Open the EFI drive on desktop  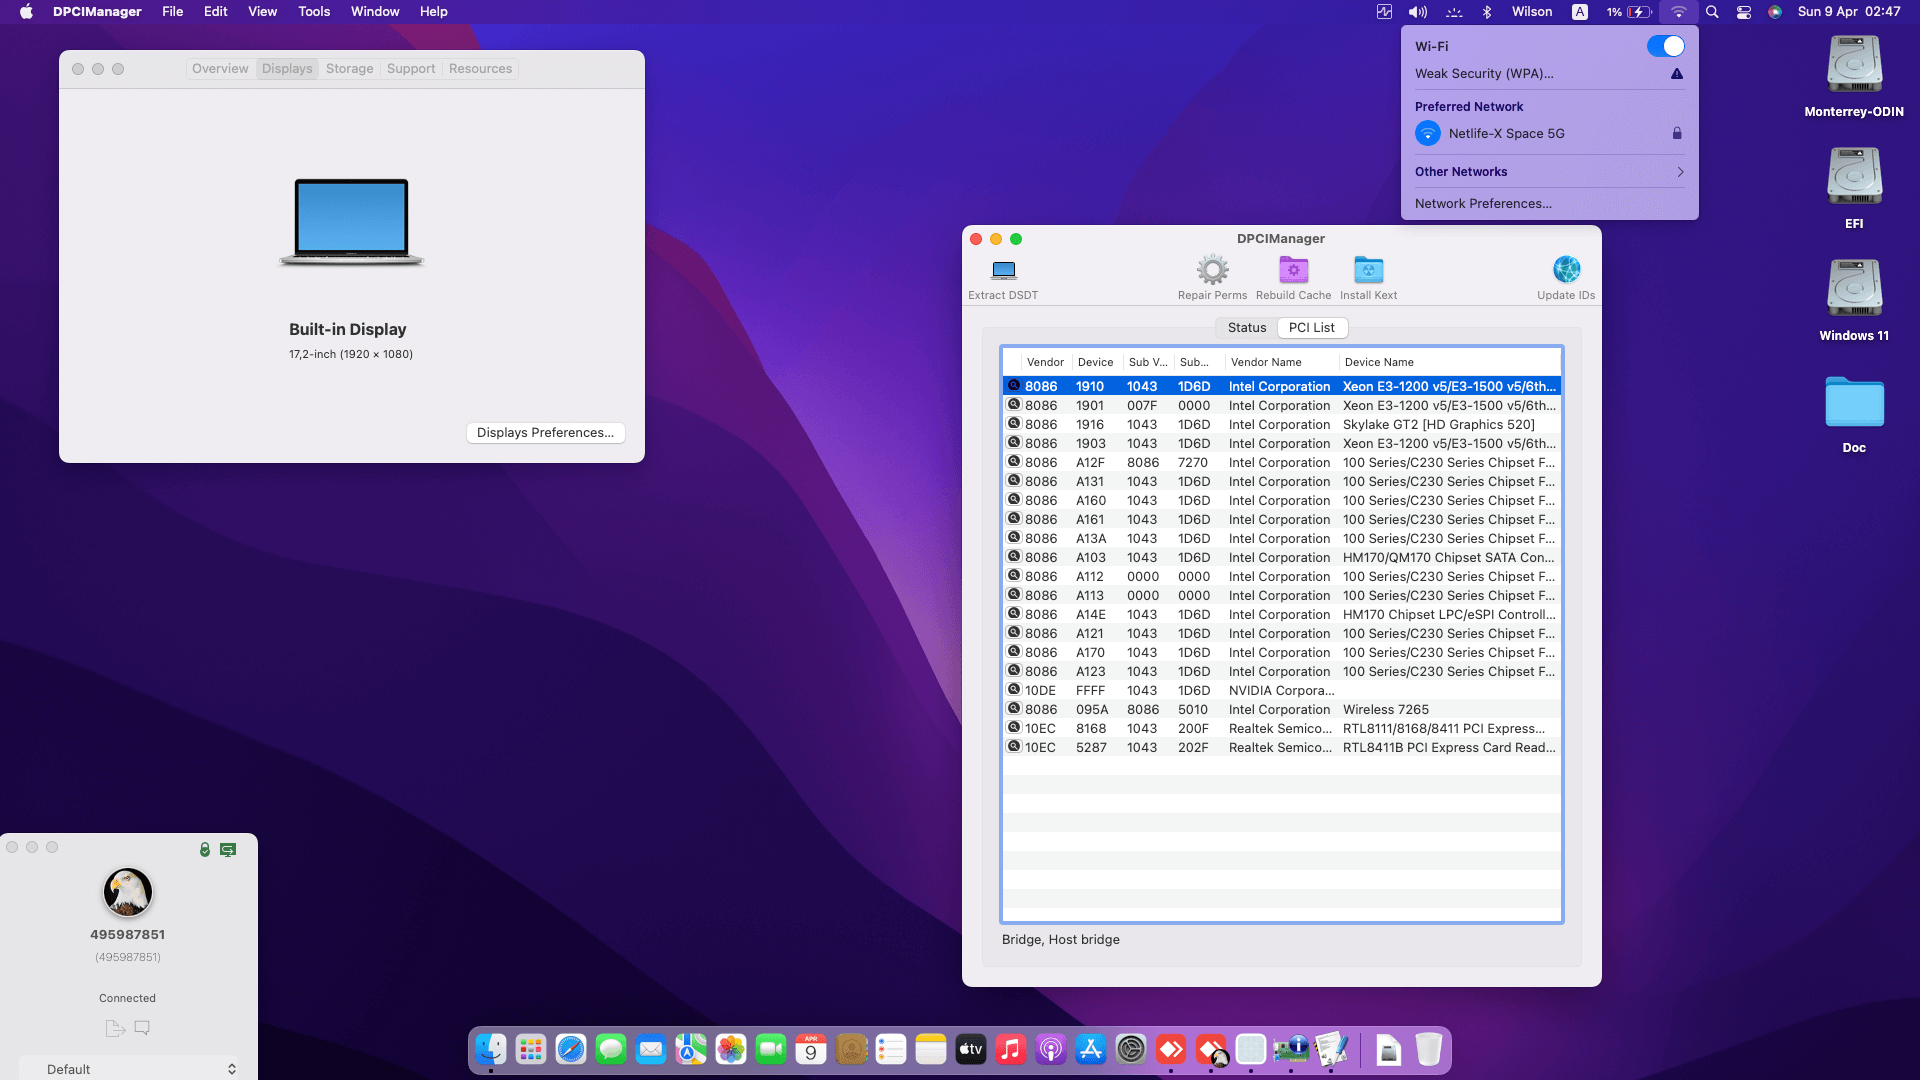tap(1854, 177)
